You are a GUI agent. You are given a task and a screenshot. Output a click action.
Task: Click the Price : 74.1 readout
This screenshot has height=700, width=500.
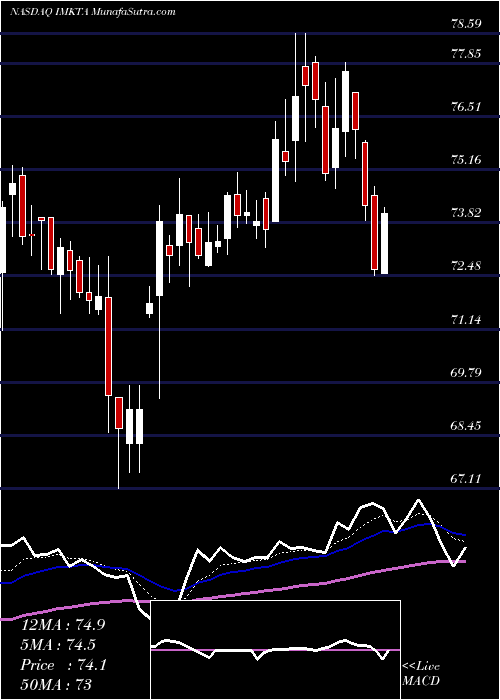tap(63, 665)
